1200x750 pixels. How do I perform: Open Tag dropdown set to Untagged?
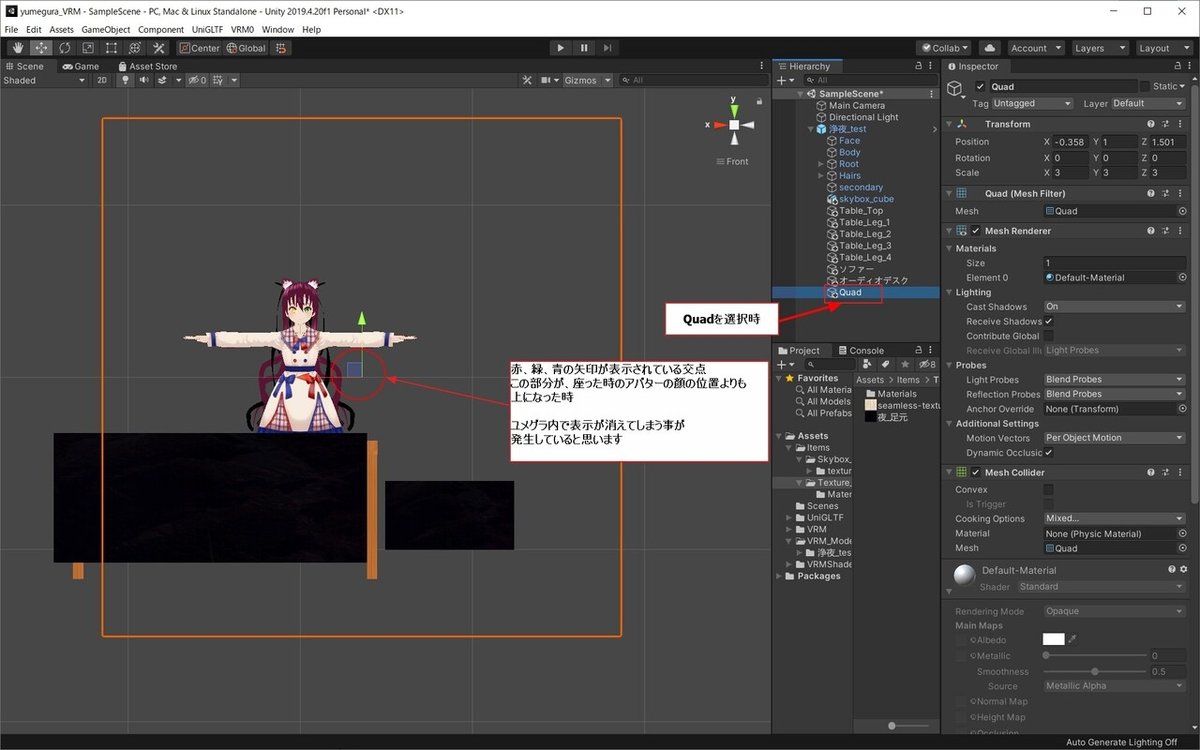[x=1034, y=103]
